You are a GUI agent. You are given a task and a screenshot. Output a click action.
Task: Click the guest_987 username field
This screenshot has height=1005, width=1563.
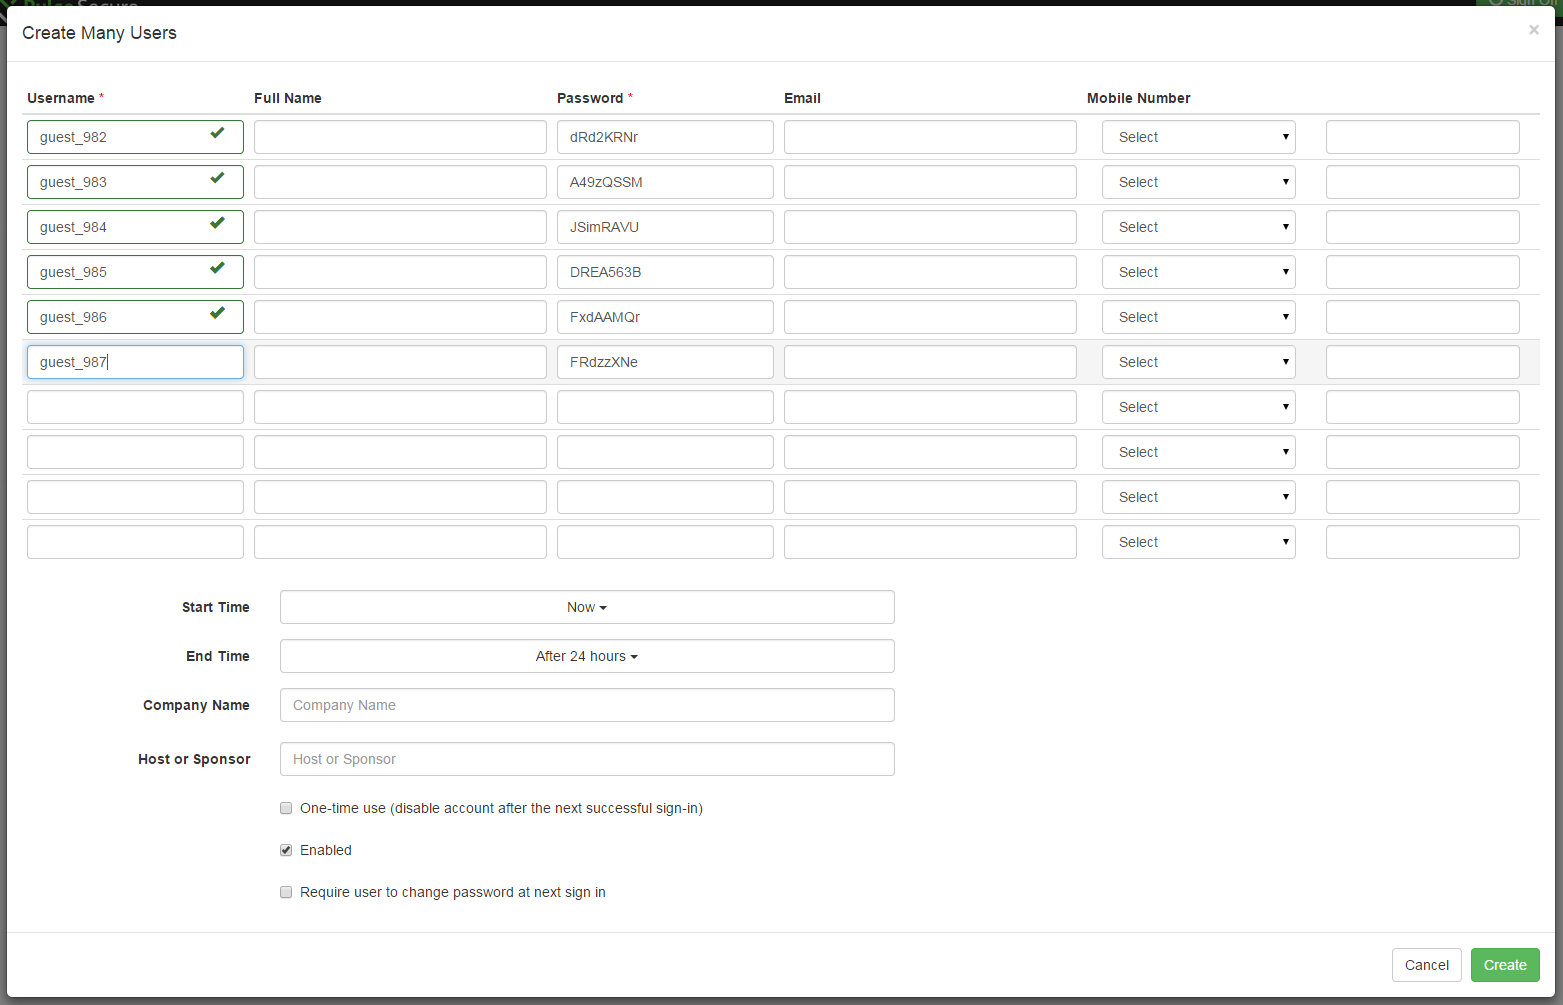coord(135,362)
